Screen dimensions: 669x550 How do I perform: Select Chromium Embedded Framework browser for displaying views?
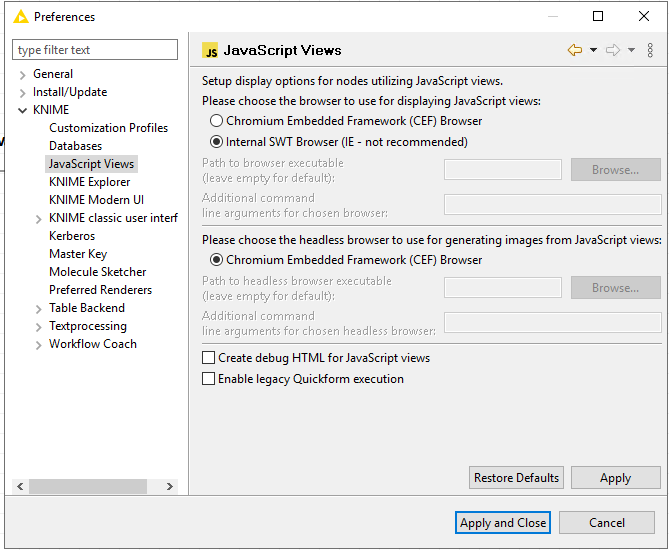click(216, 121)
